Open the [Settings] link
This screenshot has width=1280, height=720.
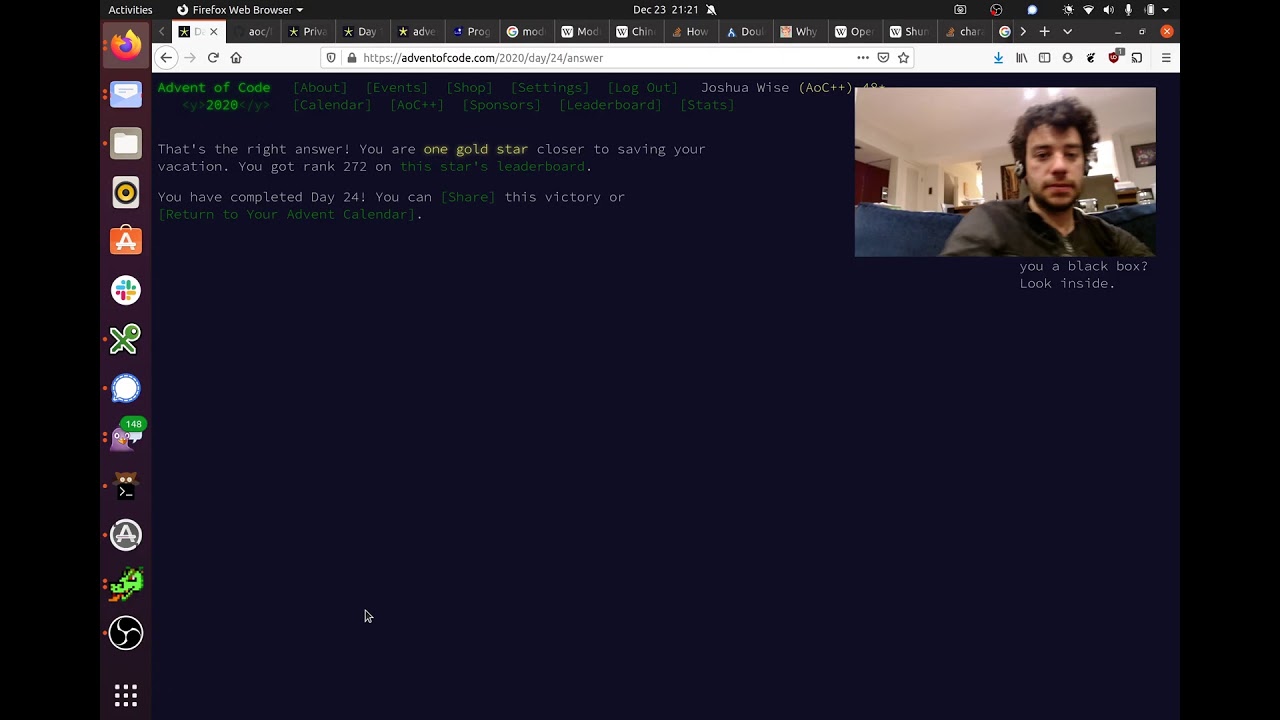(x=550, y=88)
